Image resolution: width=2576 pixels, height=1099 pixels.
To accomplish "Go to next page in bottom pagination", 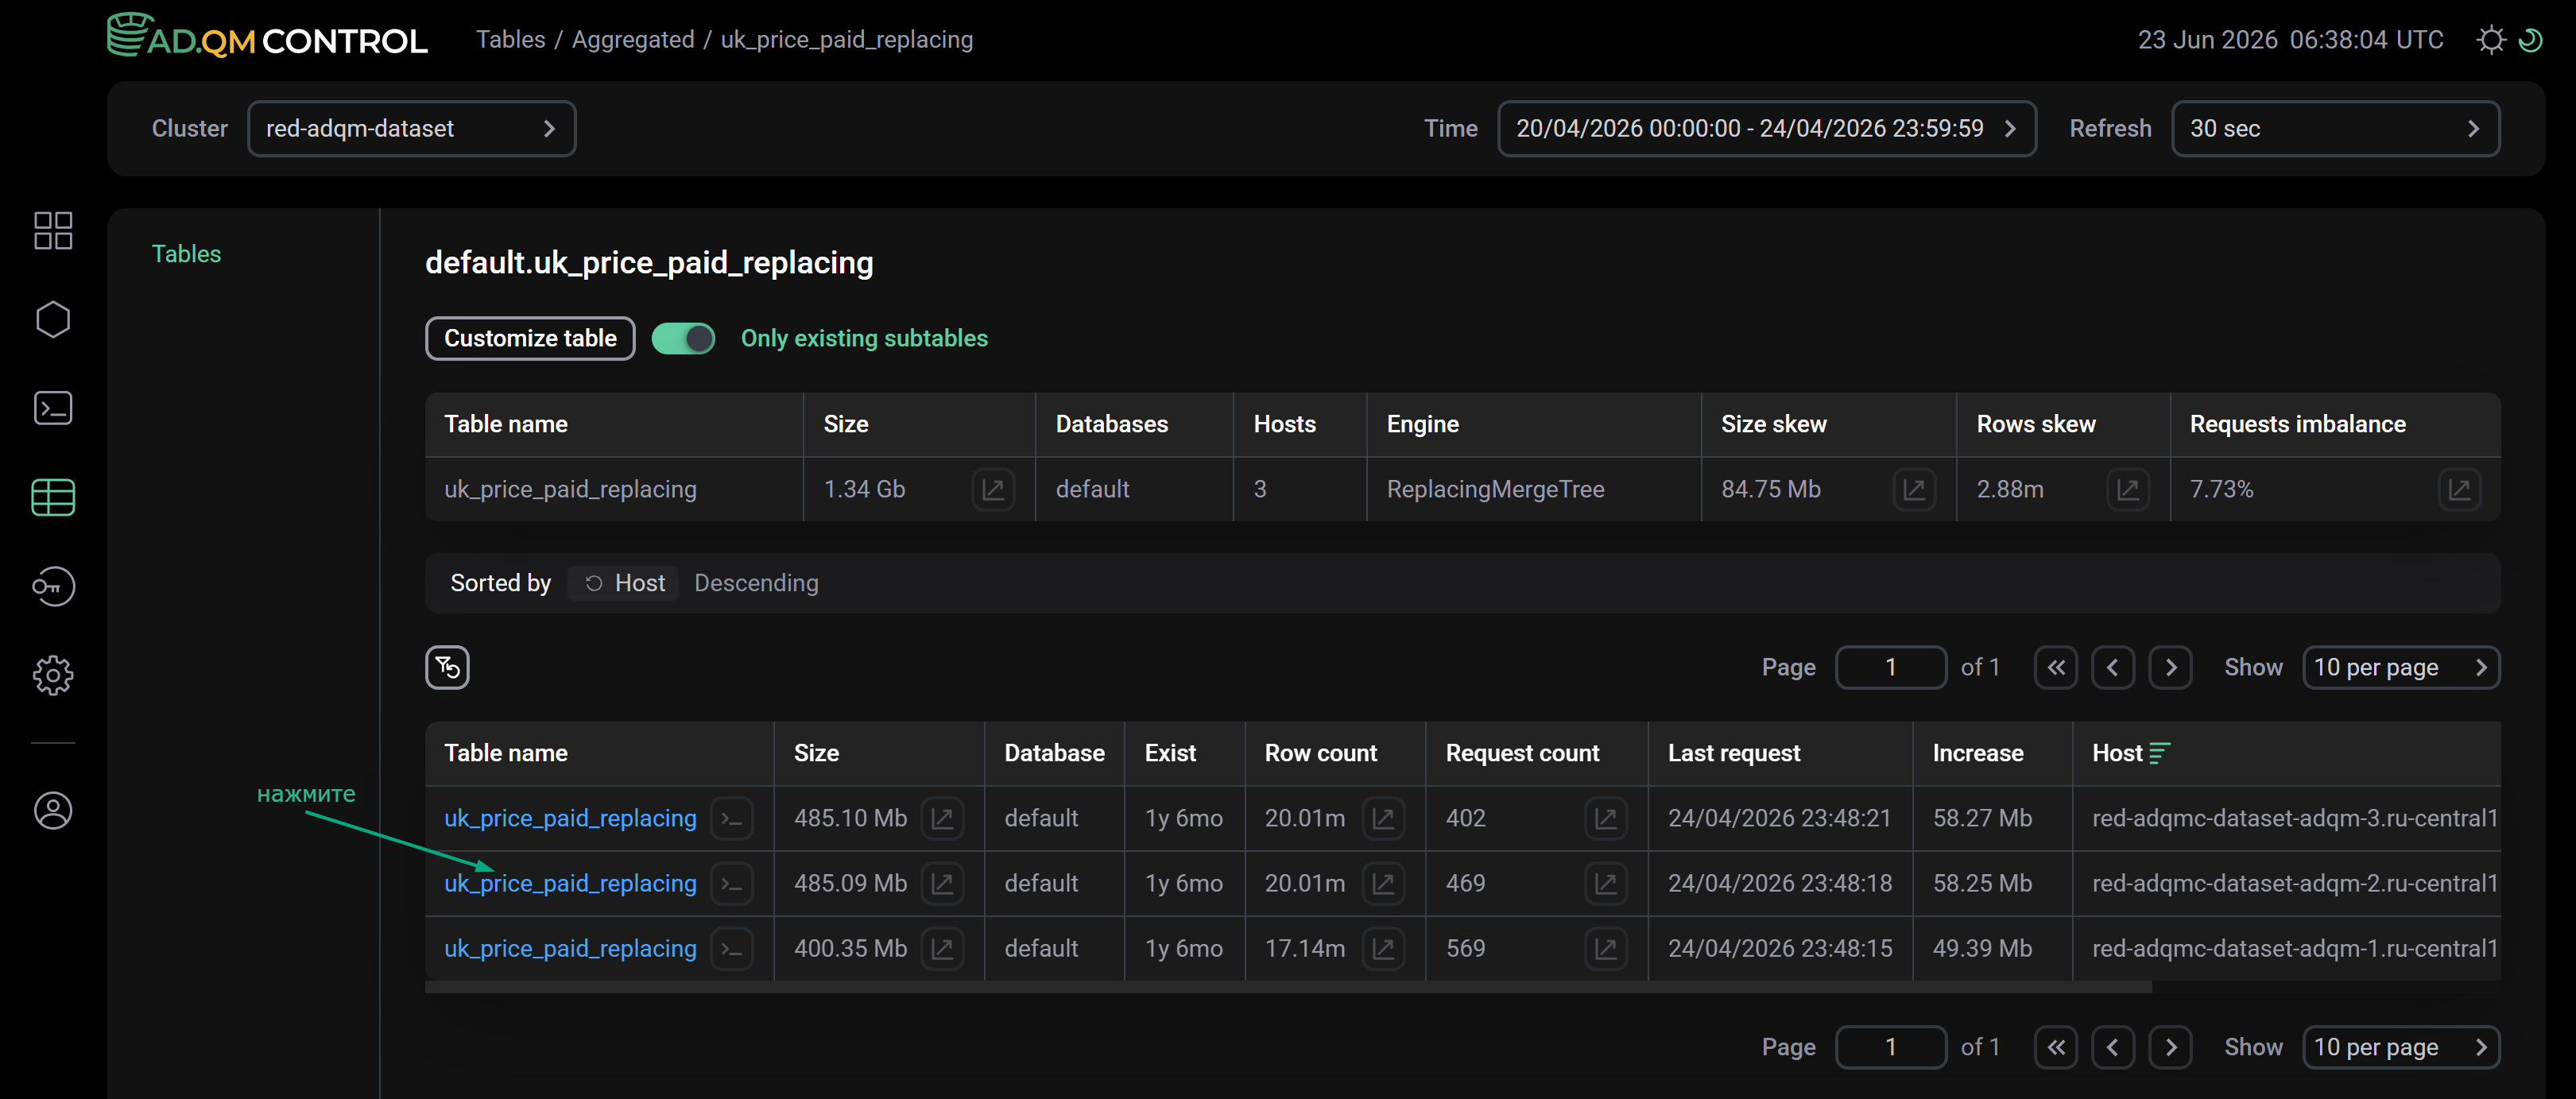I will (x=2170, y=1047).
